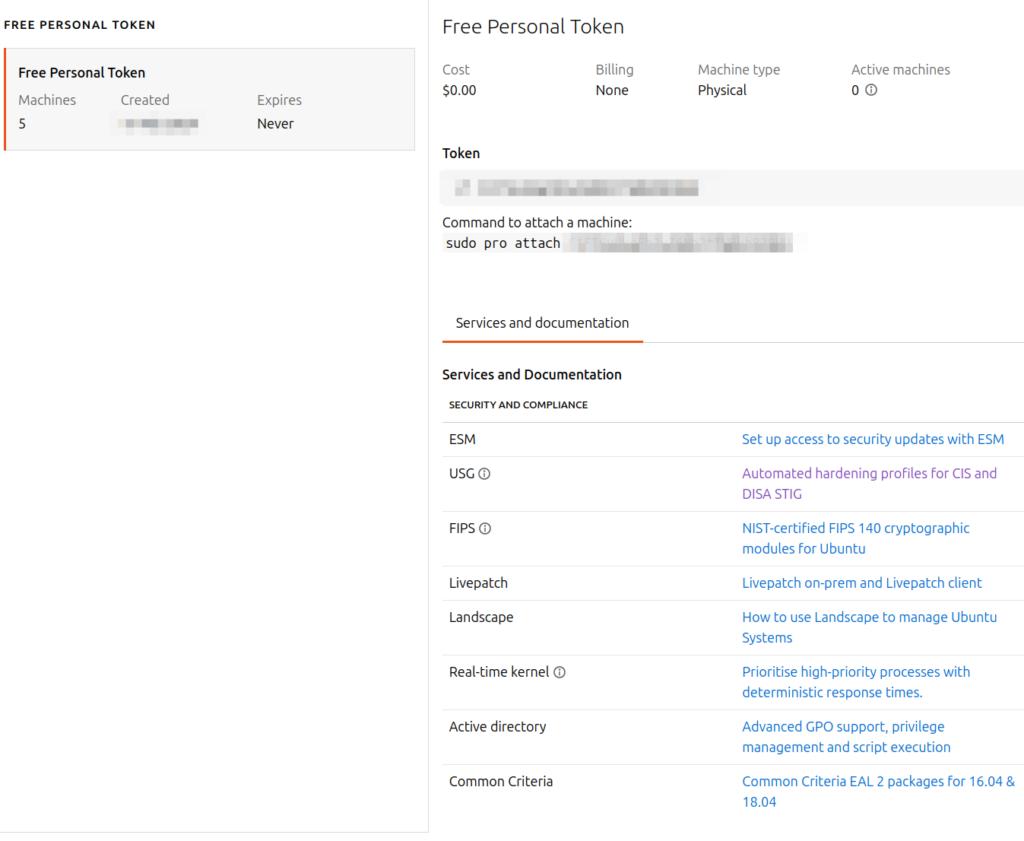This screenshot has width=1024, height=841.
Task: Click the USG service label text
Action: click(x=461, y=474)
